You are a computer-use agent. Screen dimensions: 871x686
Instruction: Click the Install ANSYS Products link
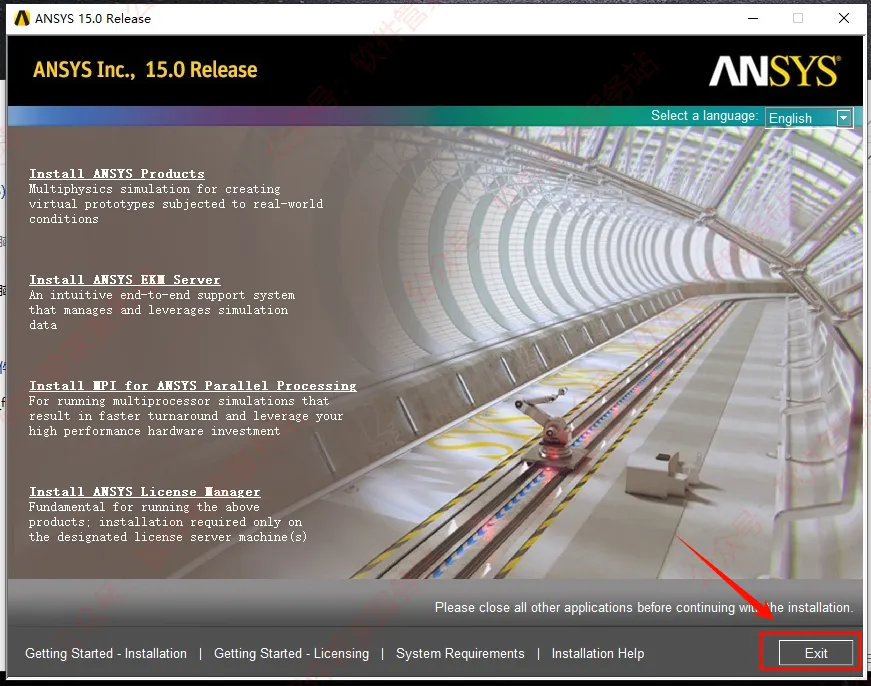(x=117, y=174)
